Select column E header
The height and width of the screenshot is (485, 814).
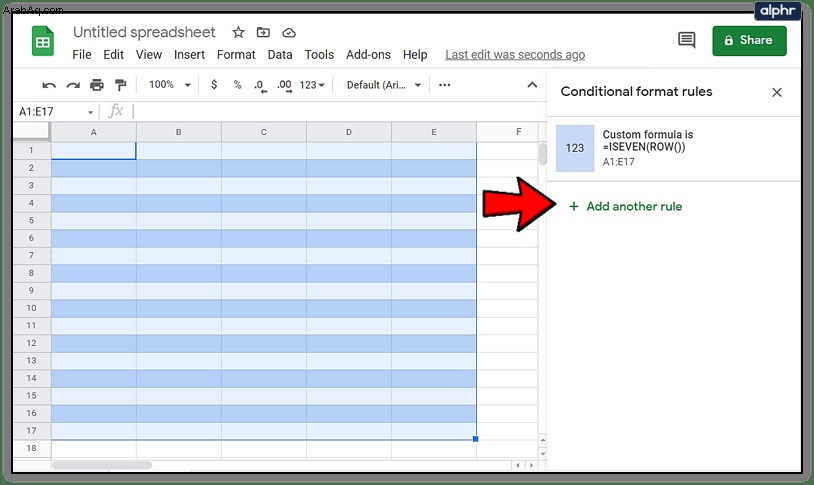pos(434,132)
